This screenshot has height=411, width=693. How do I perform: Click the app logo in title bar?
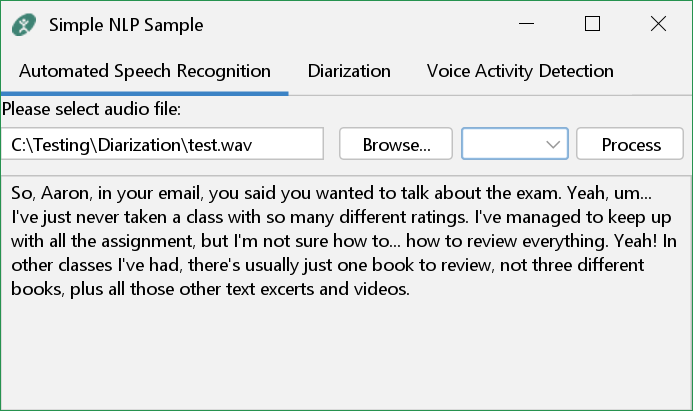tap(25, 24)
